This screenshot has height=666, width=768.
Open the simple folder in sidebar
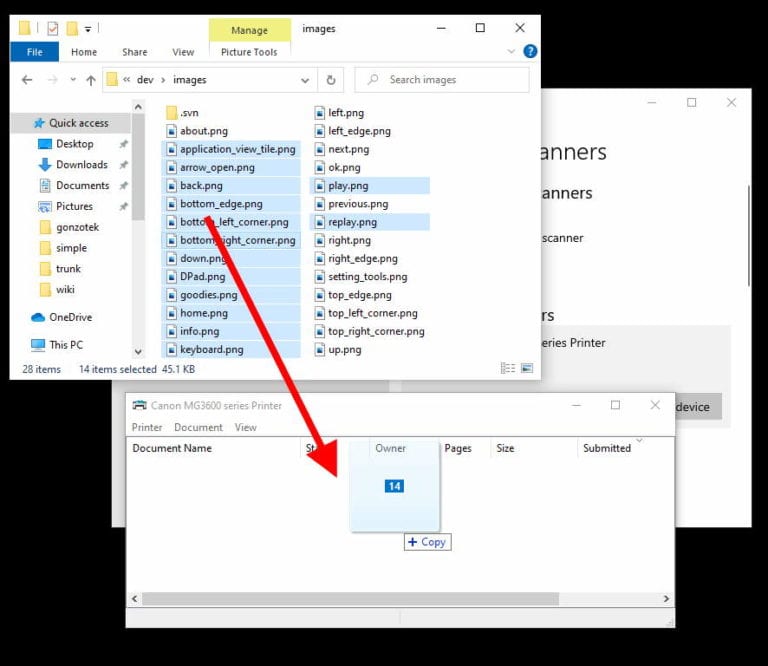(x=71, y=248)
